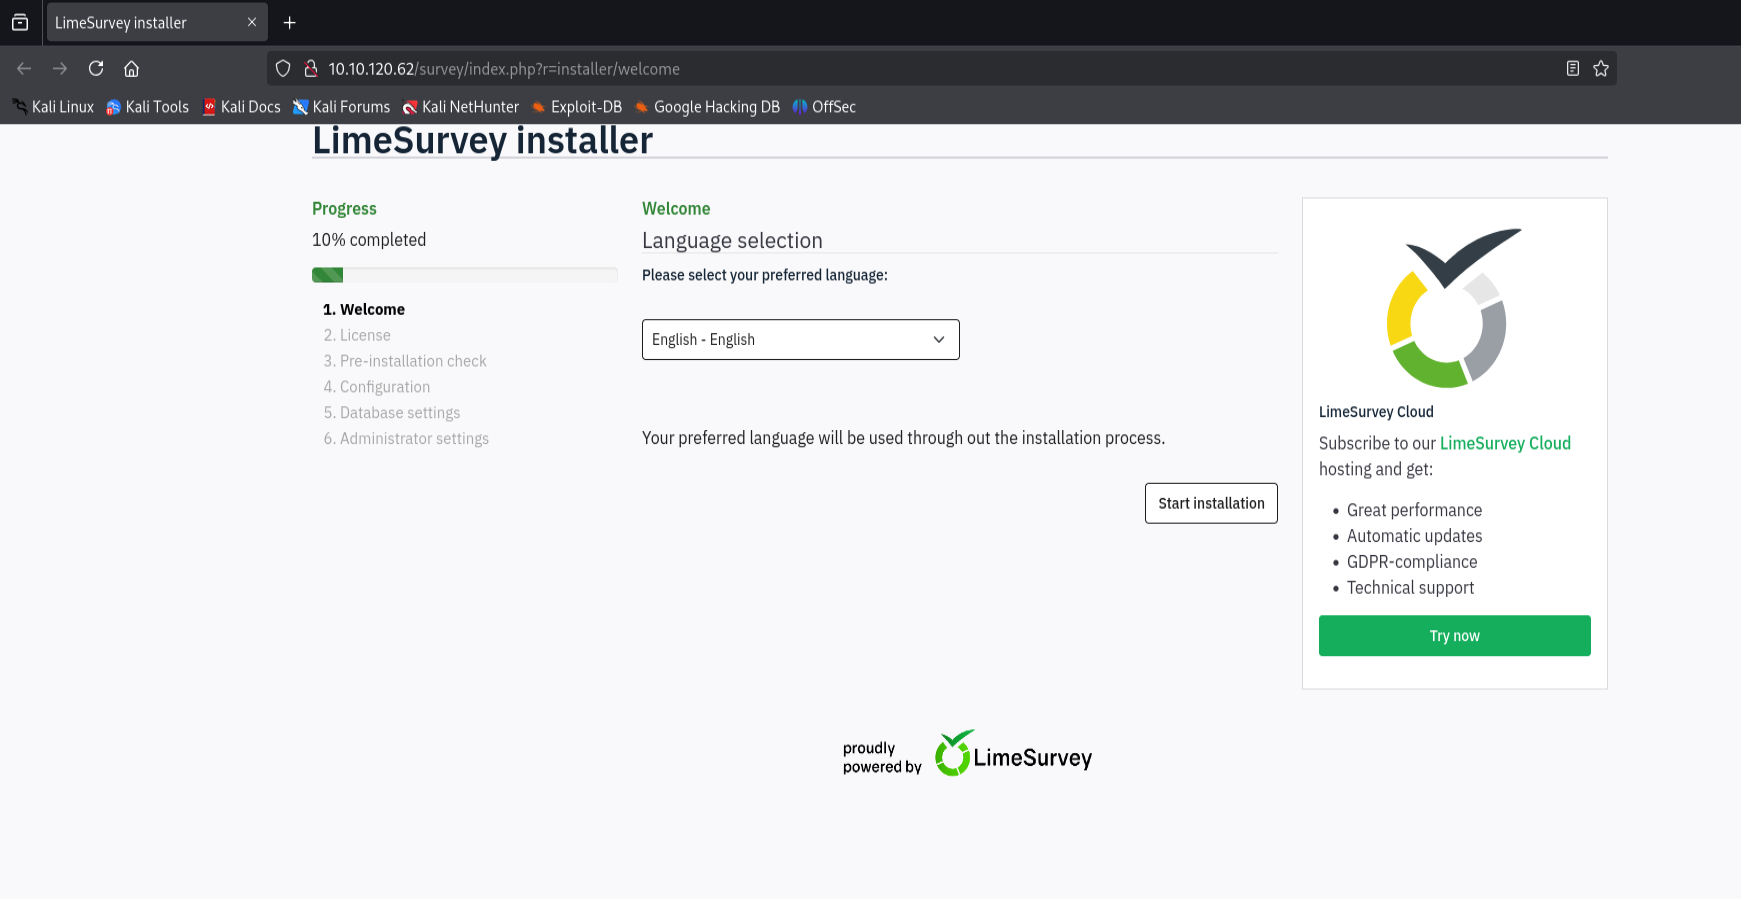Open the Kali Tools bookmark

[x=148, y=107]
